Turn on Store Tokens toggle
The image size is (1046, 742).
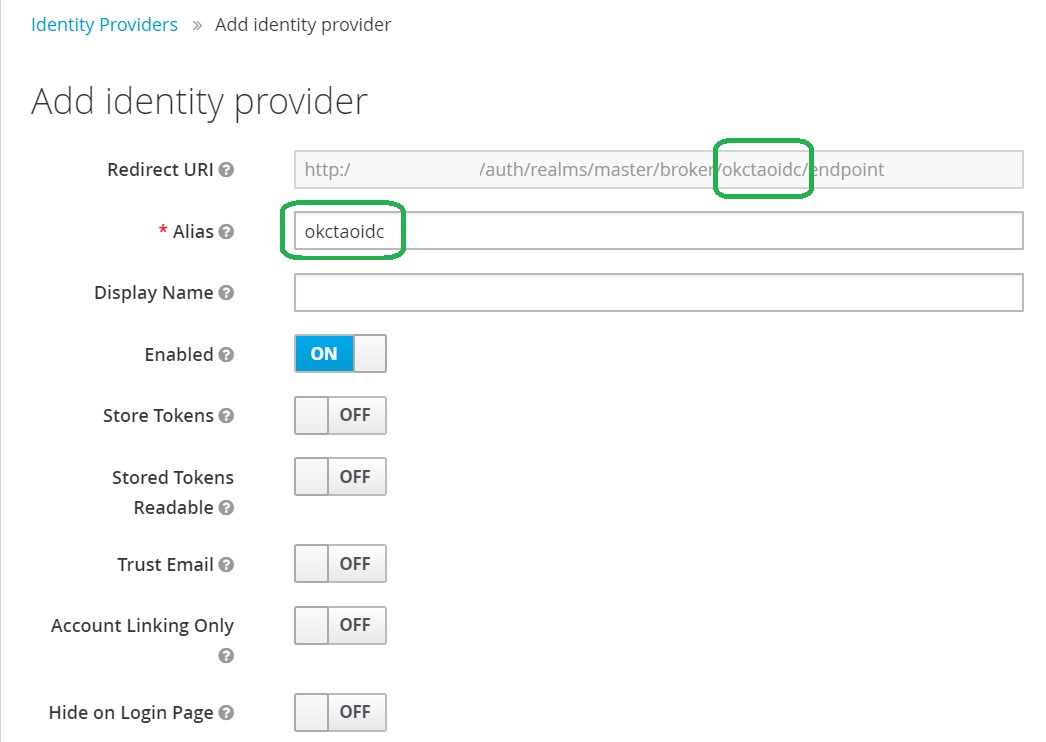click(340, 415)
